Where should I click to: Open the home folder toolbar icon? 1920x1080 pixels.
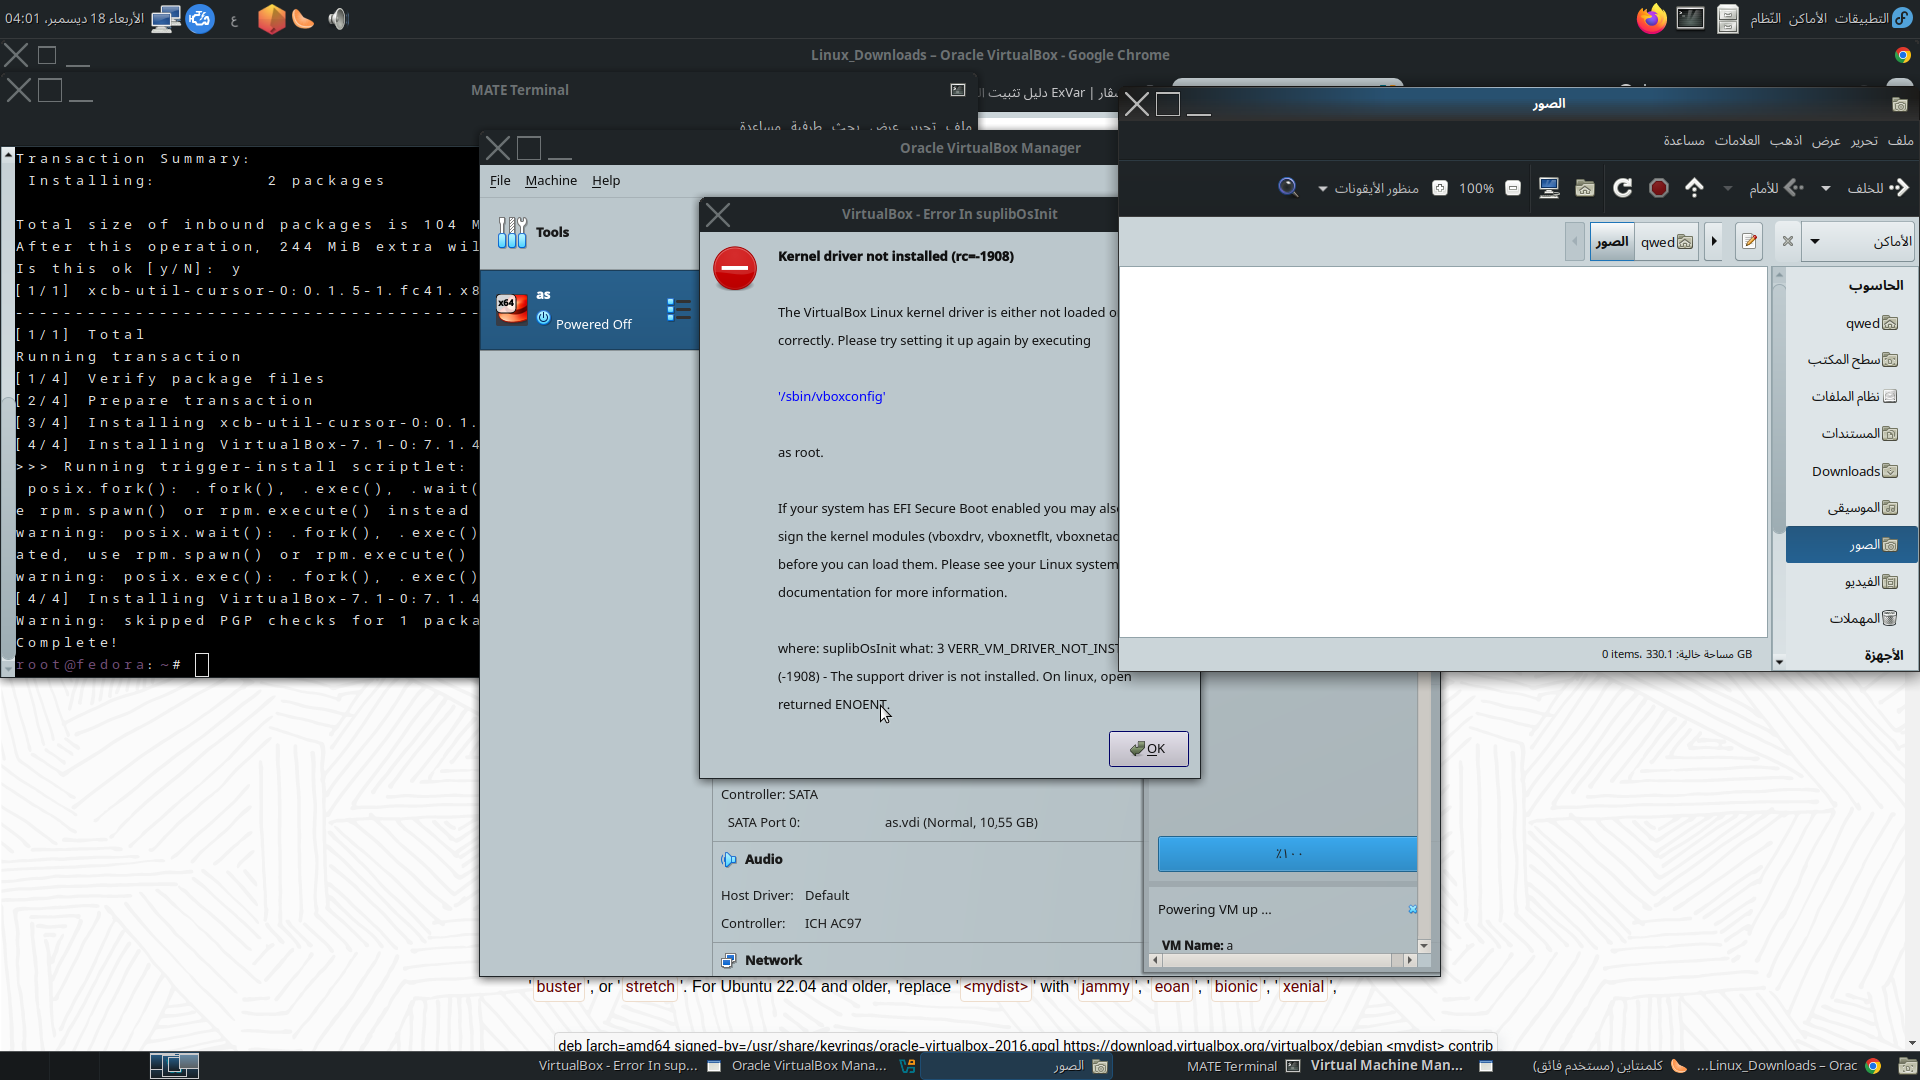[x=1585, y=188]
